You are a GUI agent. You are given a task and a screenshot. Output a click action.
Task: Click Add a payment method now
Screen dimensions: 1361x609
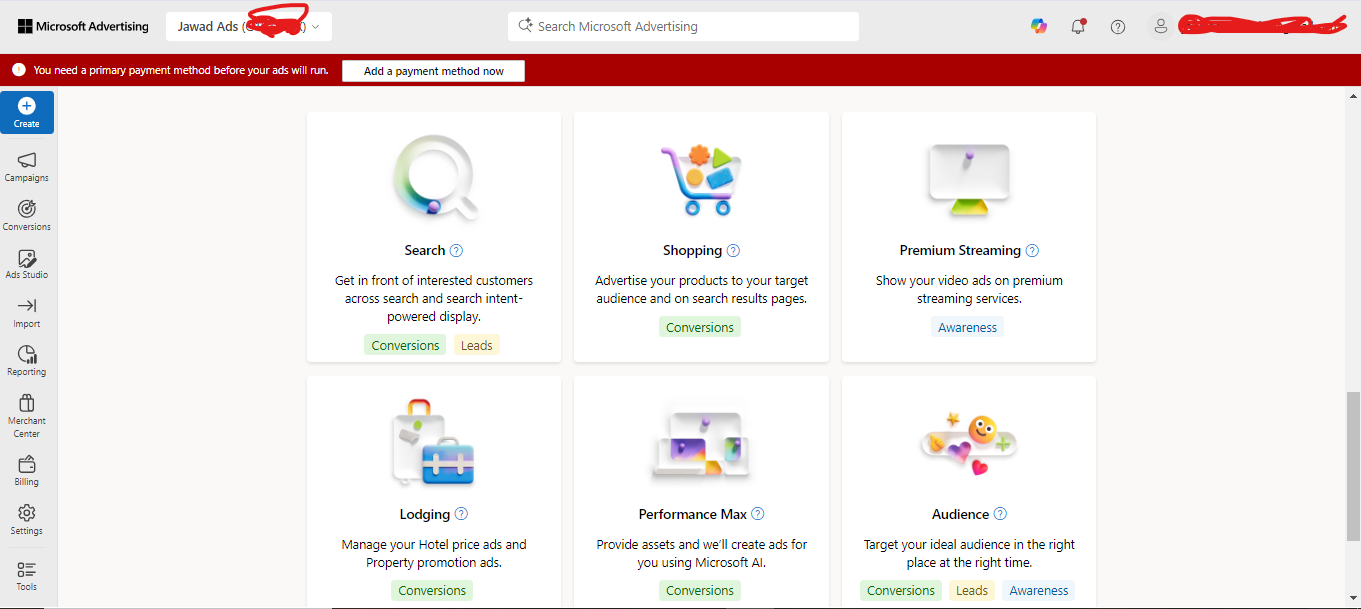[433, 71]
